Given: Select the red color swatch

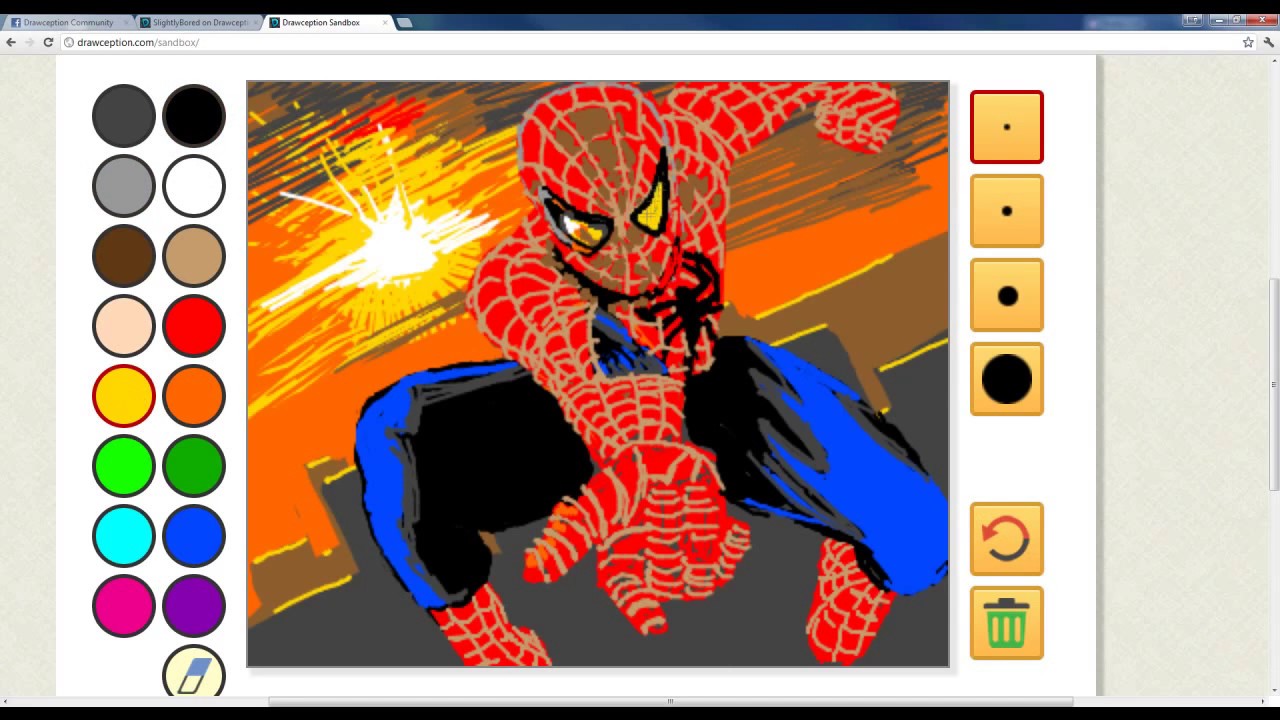Looking at the screenshot, I should click(194, 326).
